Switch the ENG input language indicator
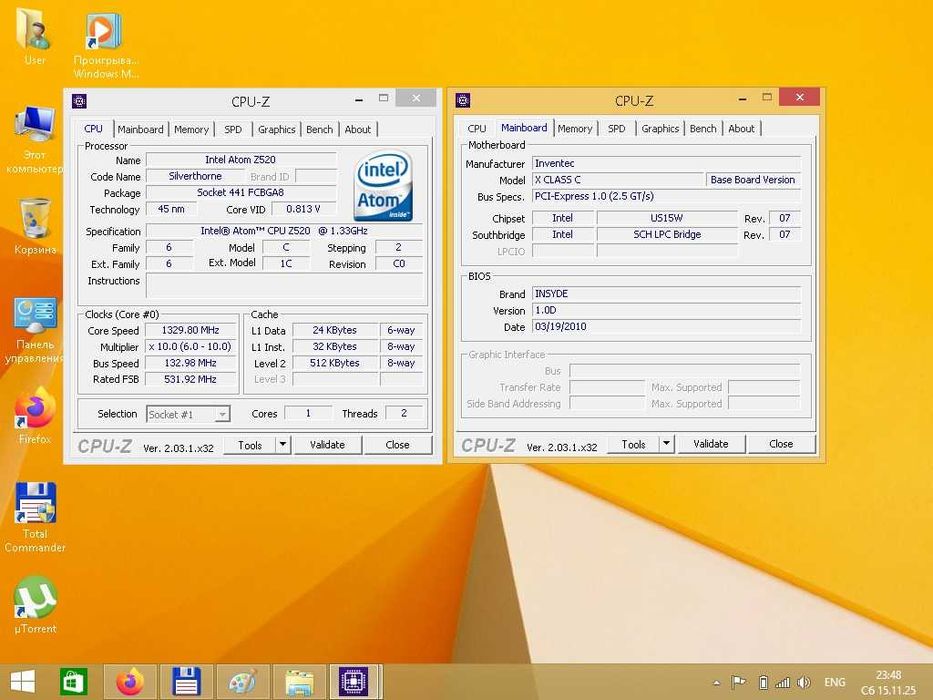 coord(834,683)
